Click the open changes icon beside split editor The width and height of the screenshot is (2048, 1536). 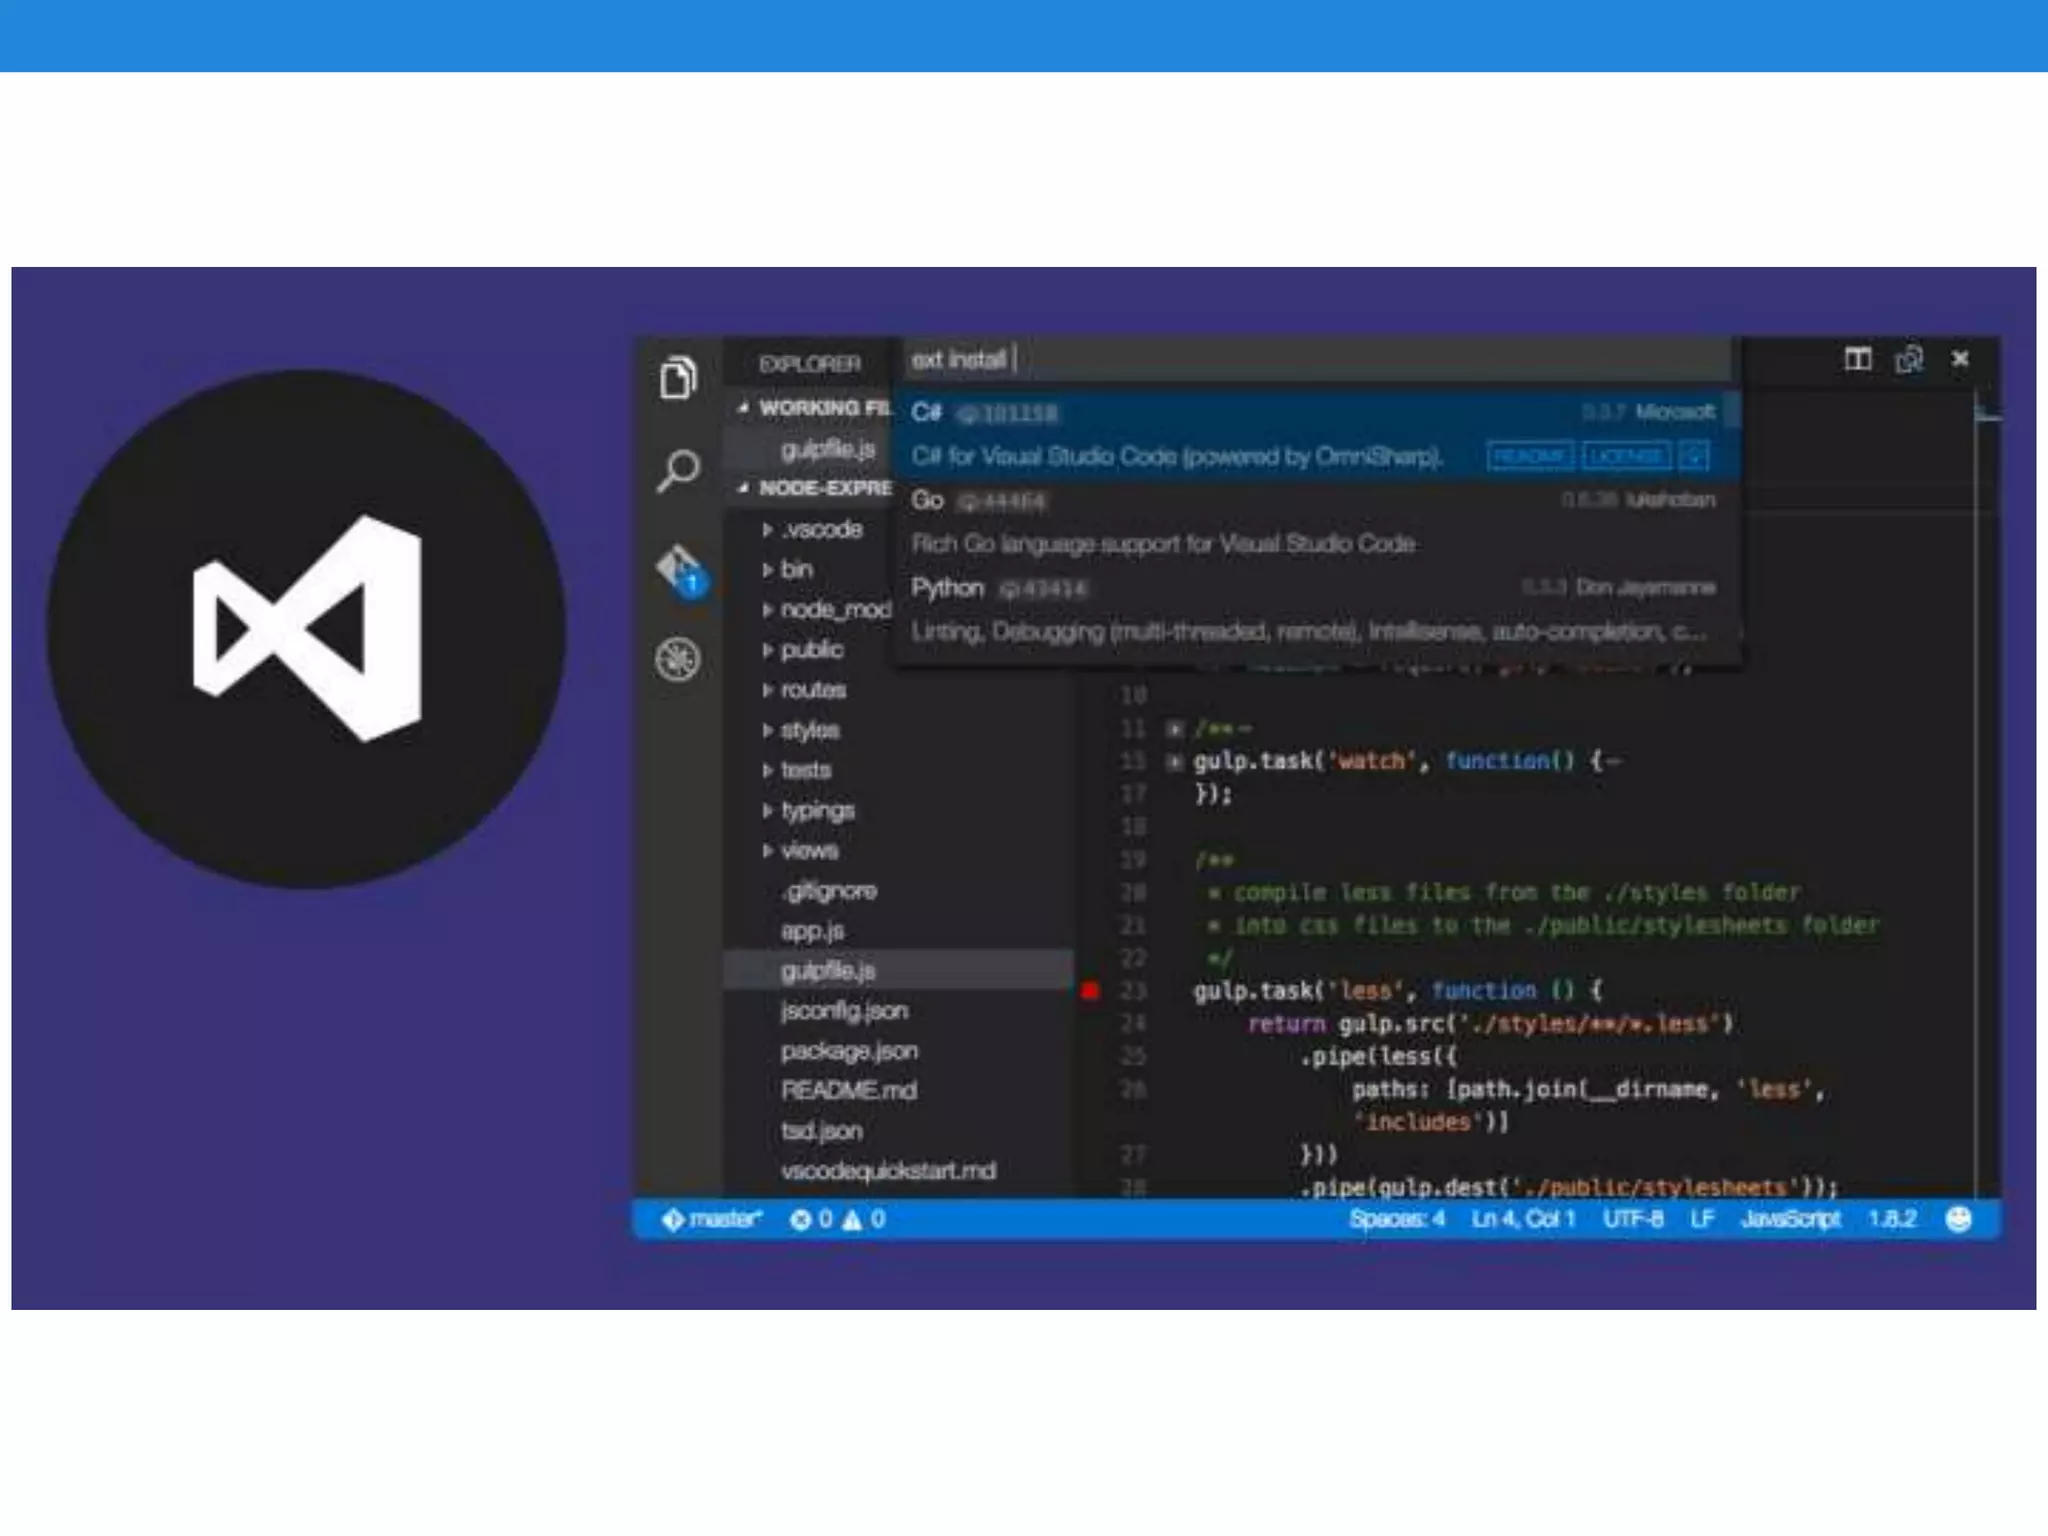click(1908, 359)
